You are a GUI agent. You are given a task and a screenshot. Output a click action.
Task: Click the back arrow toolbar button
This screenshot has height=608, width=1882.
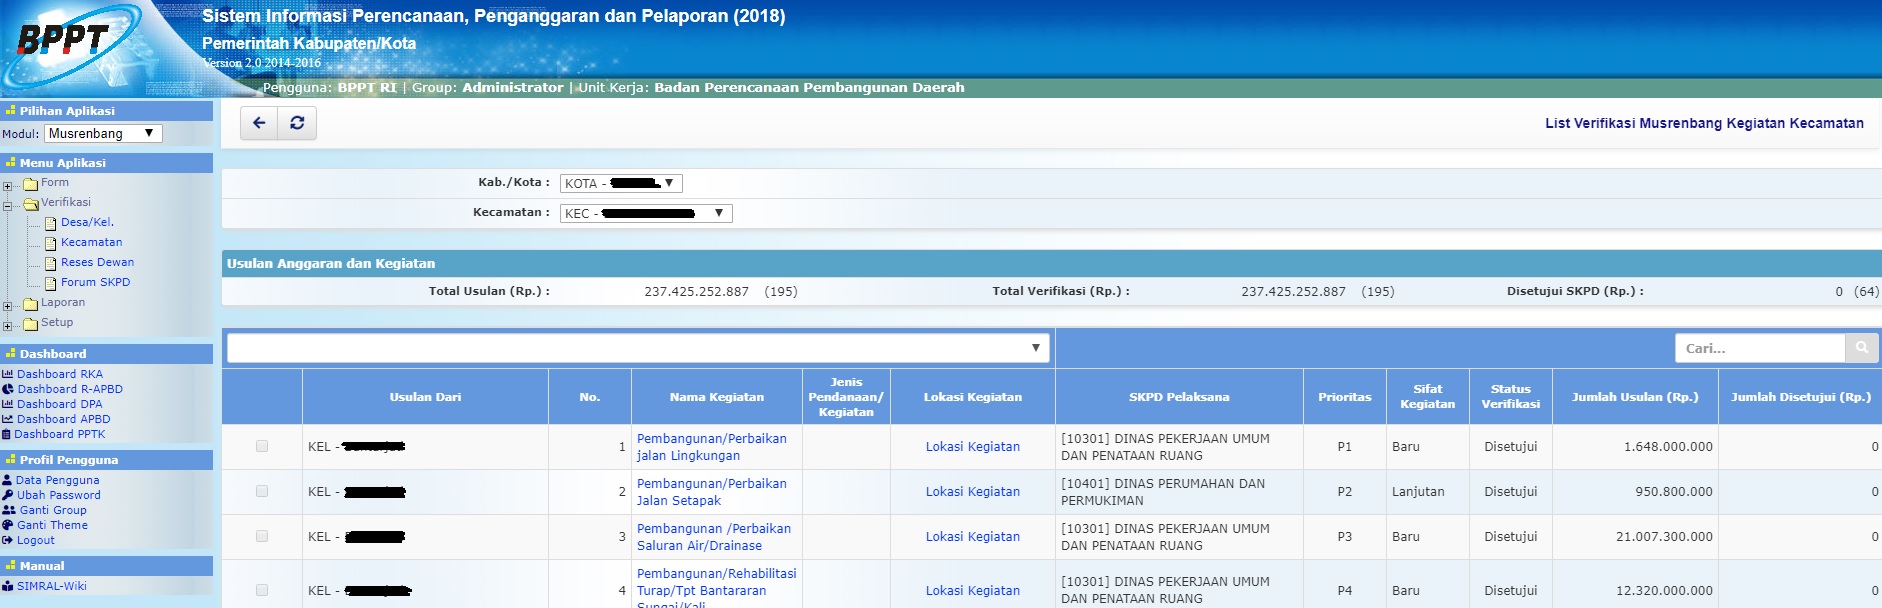[259, 123]
